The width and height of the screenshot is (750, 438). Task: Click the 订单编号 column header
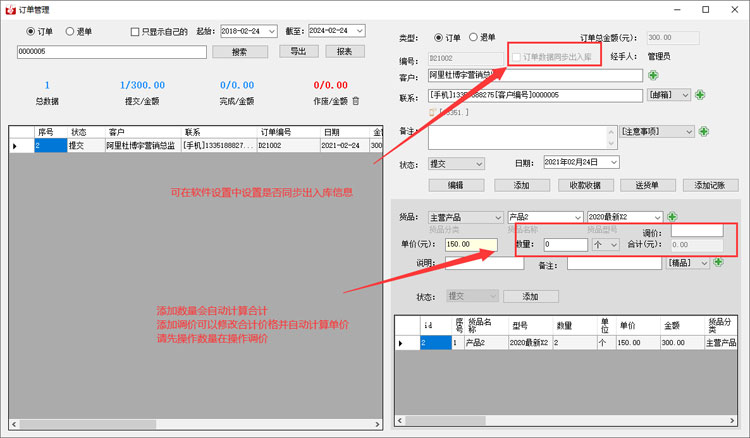(288, 132)
